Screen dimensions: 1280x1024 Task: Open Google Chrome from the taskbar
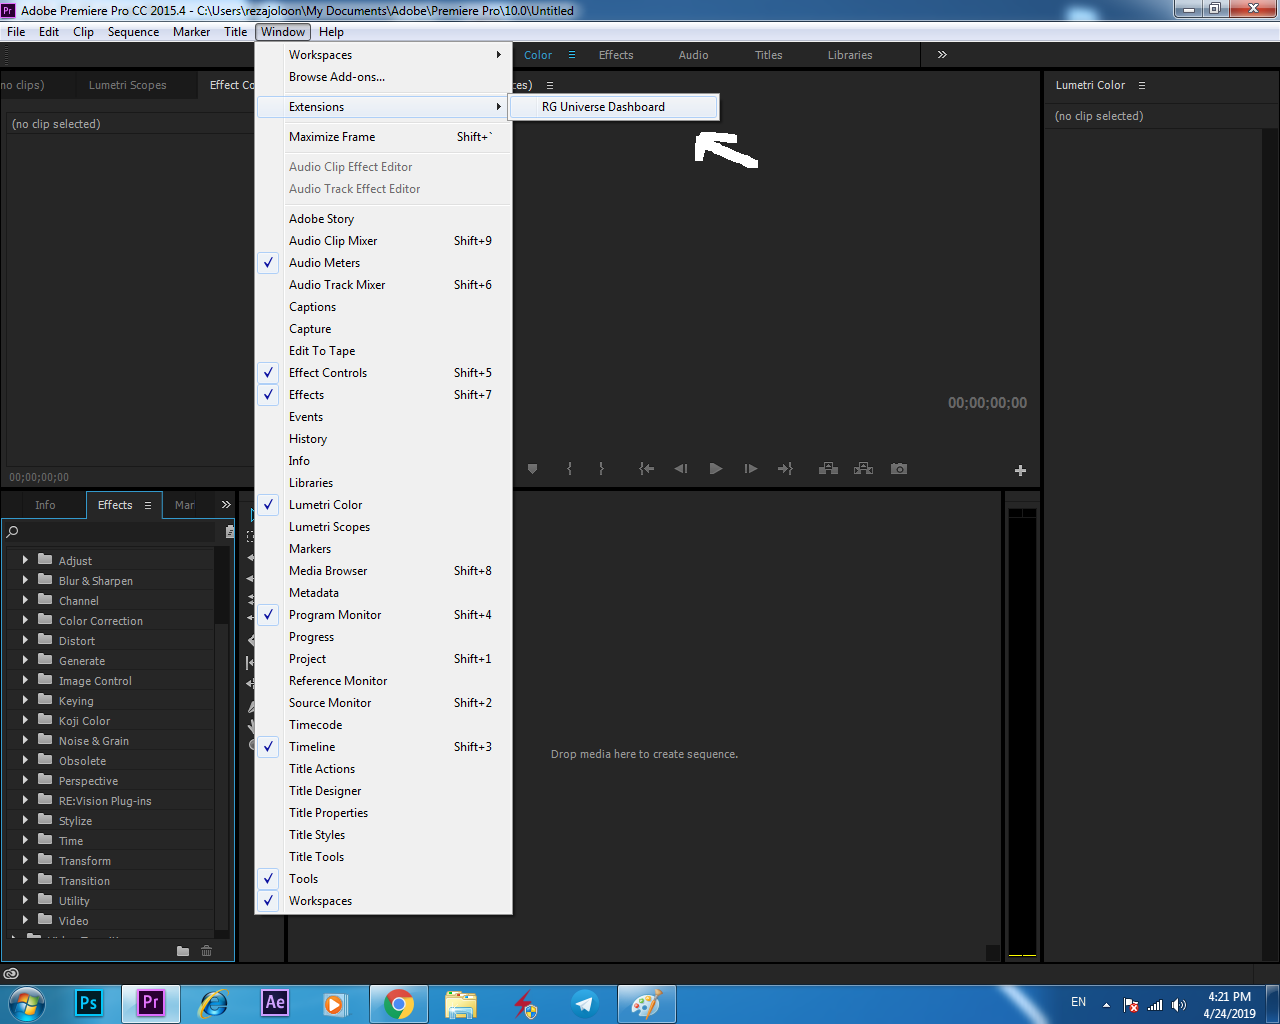point(399,1004)
